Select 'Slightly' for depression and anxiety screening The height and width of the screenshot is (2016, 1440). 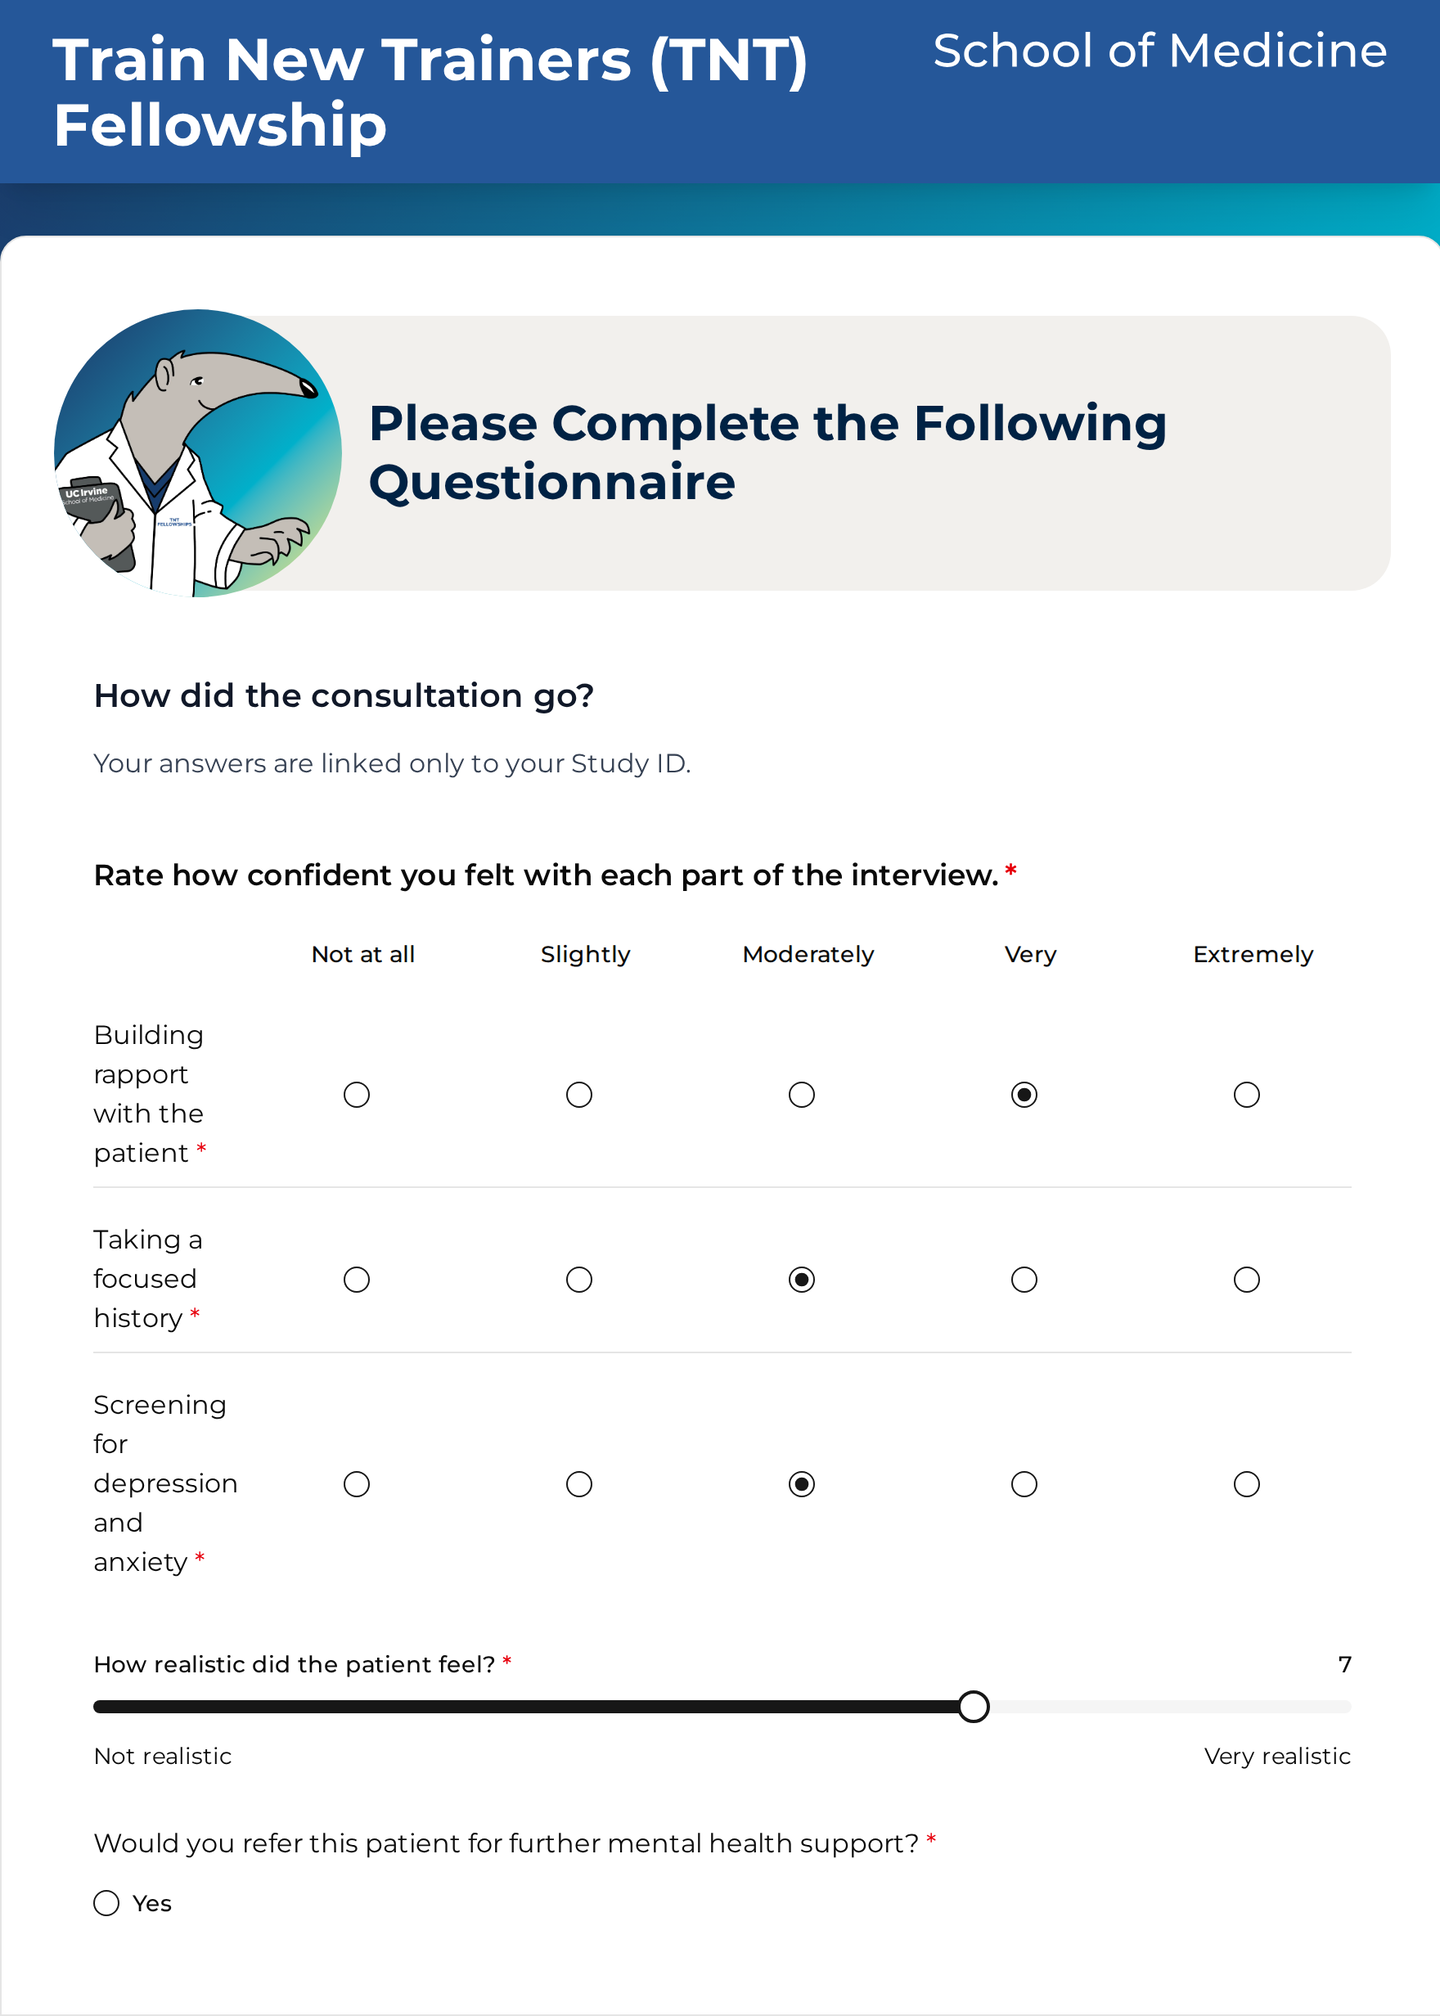579,1484
